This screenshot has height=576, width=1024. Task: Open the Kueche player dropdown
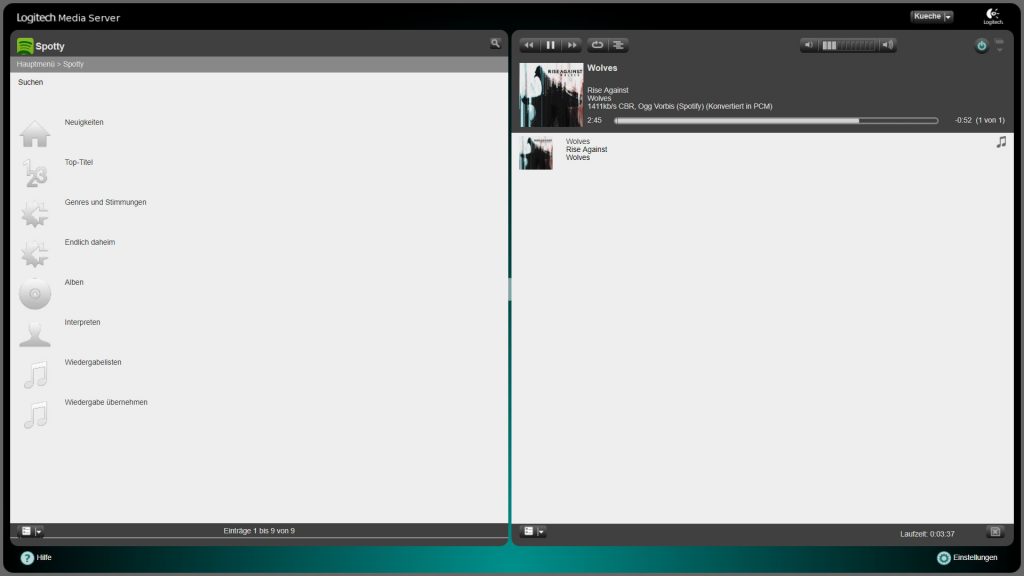coord(932,16)
